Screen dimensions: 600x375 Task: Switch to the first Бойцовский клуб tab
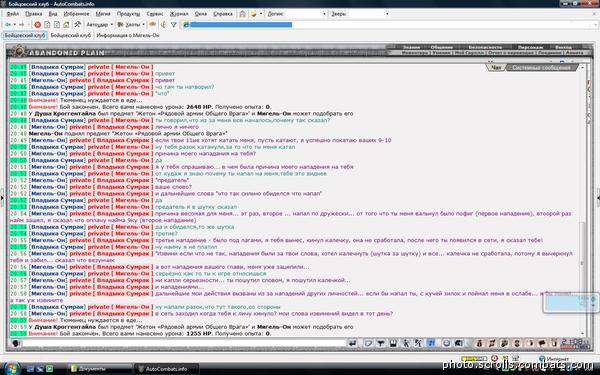pyautogui.click(x=25, y=35)
